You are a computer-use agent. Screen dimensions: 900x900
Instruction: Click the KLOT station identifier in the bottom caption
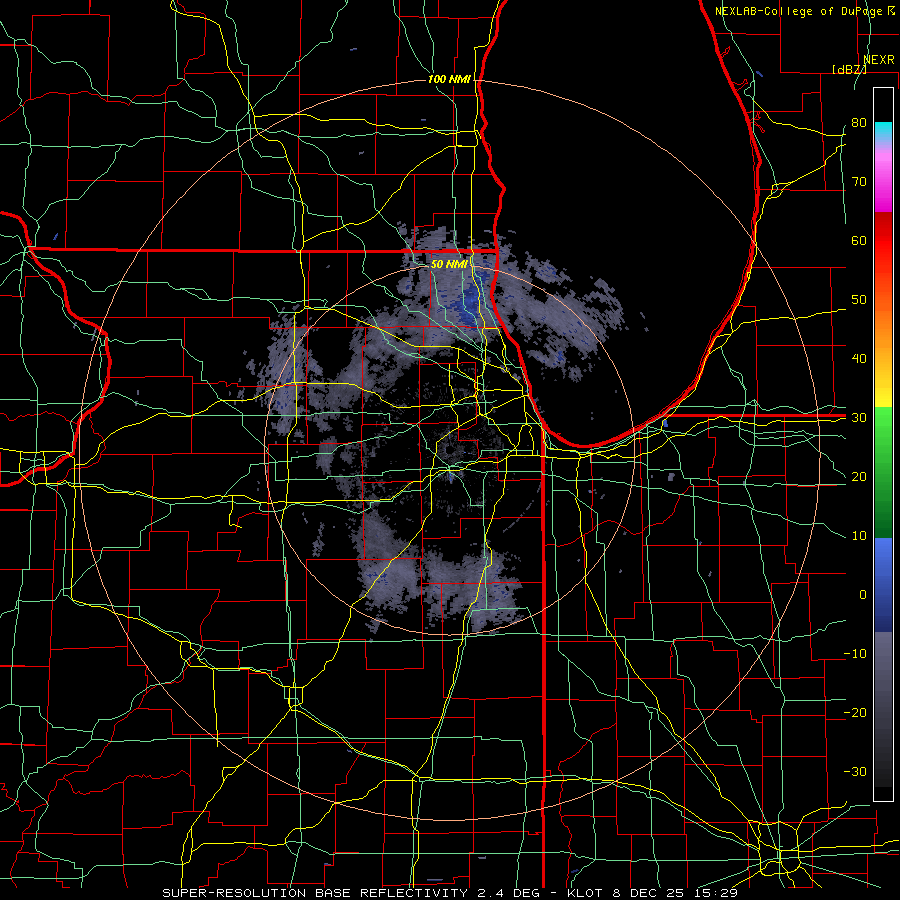tap(584, 893)
